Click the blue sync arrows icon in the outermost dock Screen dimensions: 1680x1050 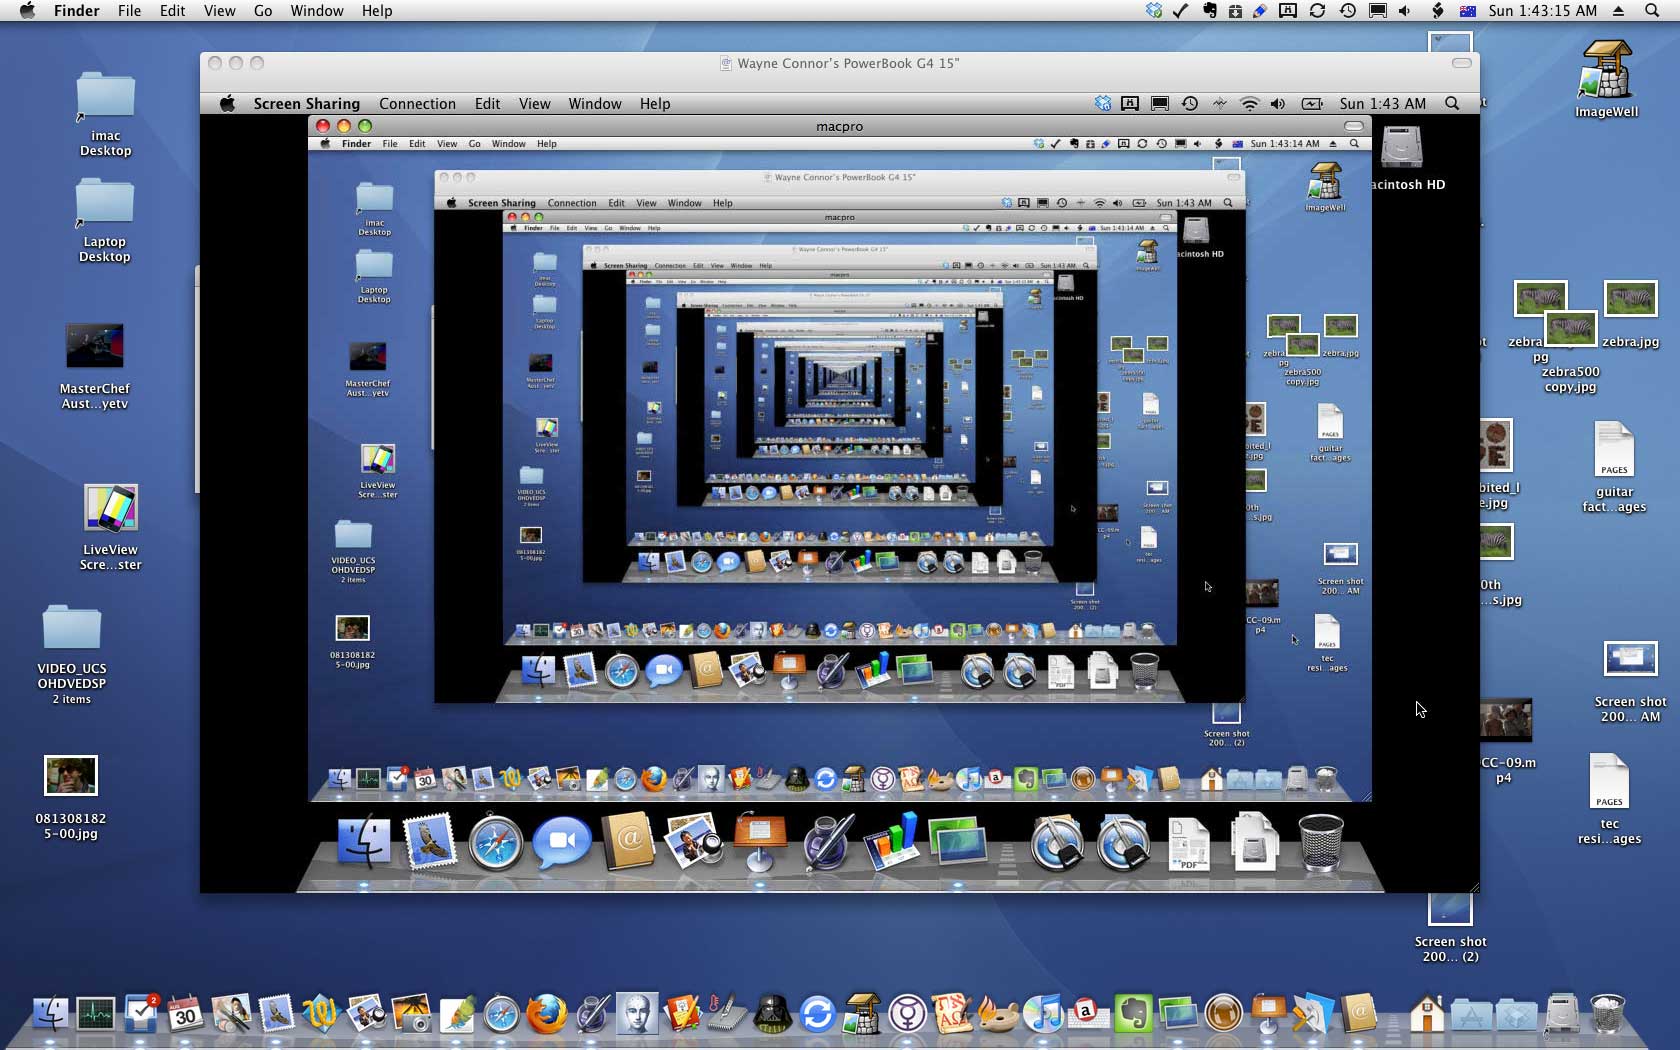817,1013
